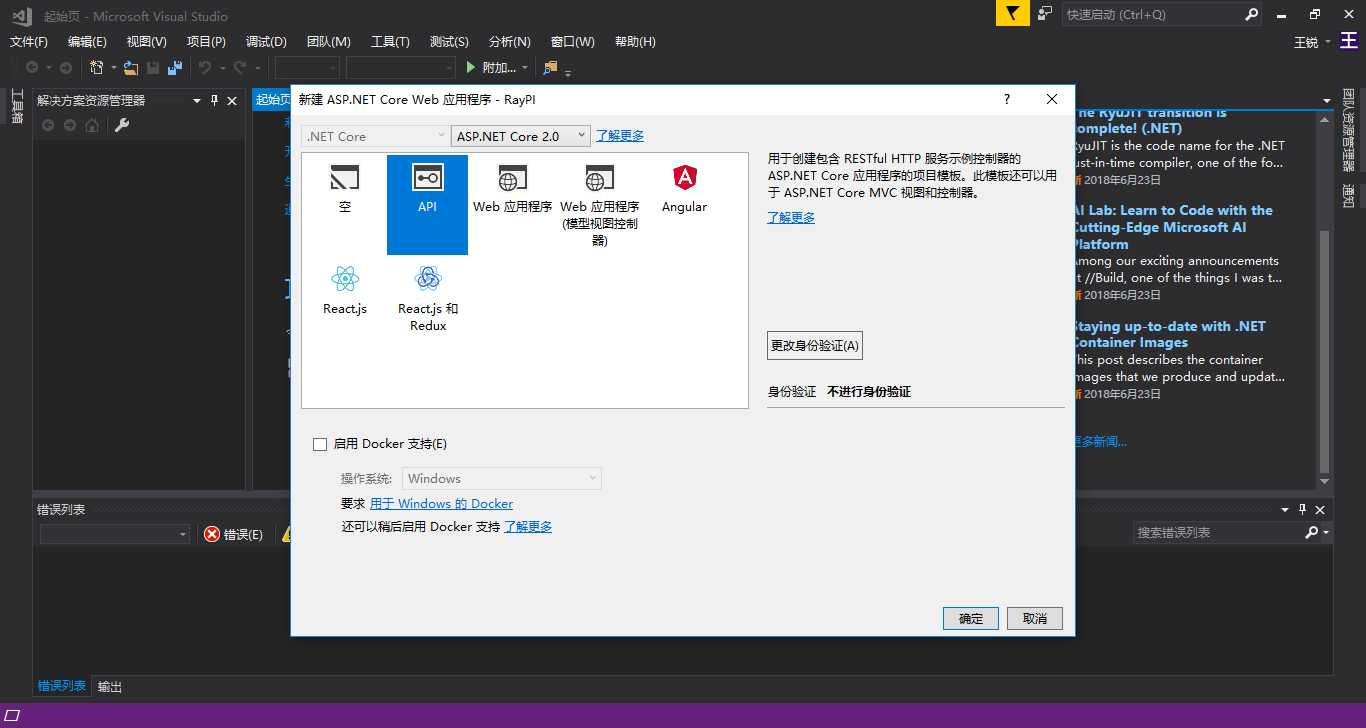This screenshot has width=1366, height=728.
Task: Click the redo toolbar icon
Action: 240,67
